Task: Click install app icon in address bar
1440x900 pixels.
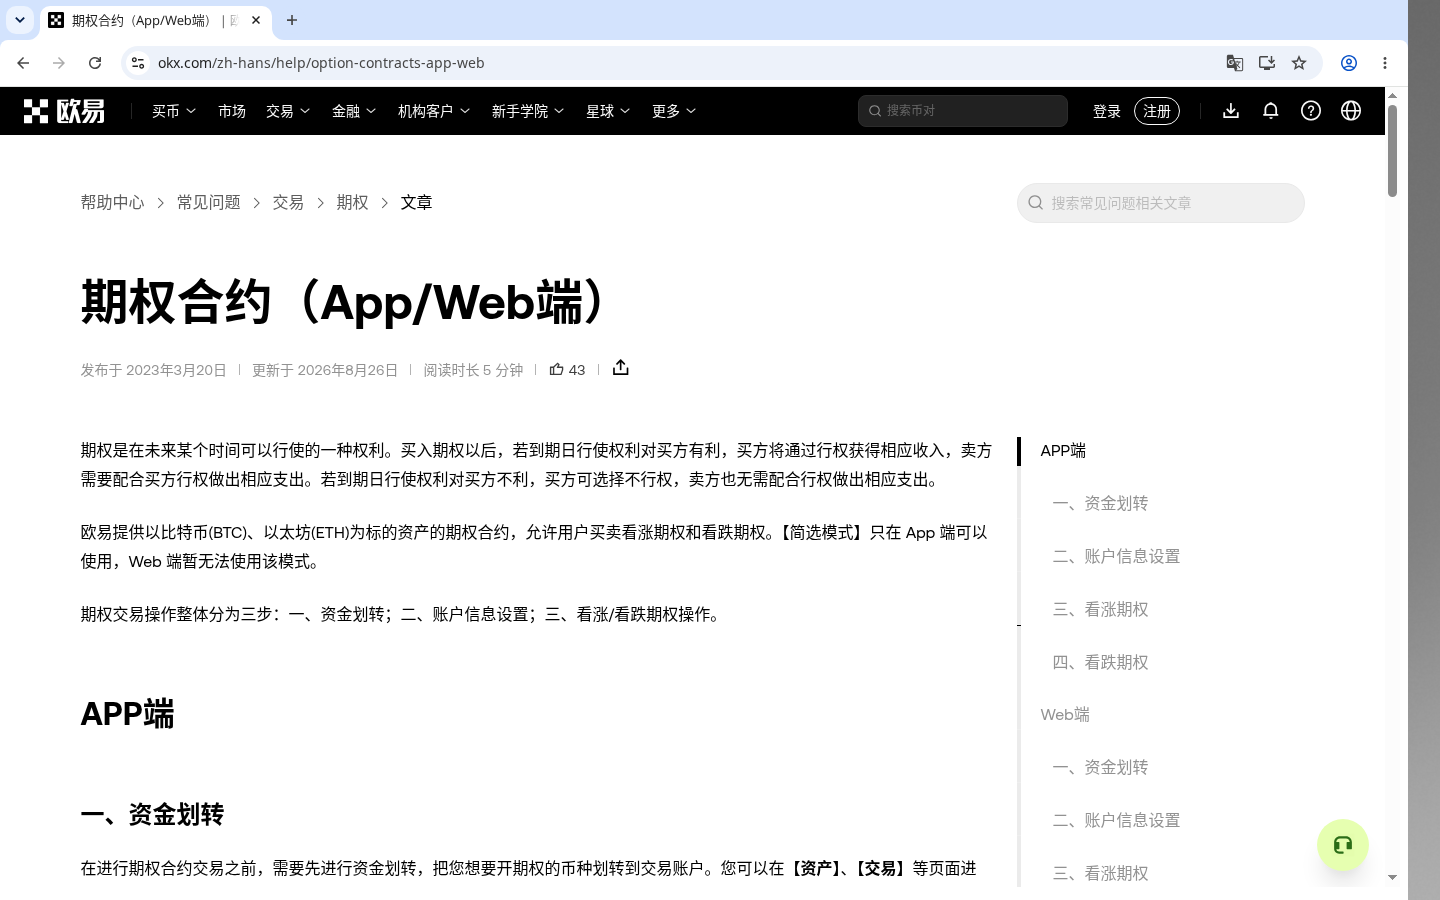Action: tap(1267, 63)
